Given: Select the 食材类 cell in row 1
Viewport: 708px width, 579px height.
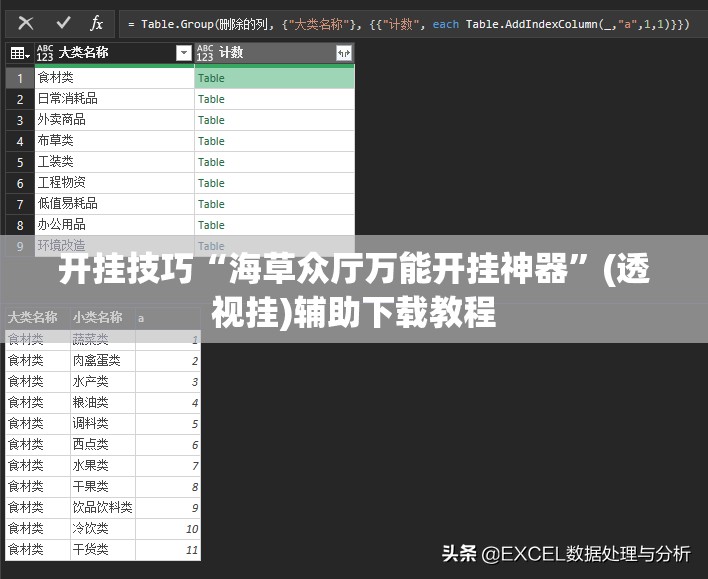Looking at the screenshot, I should pos(114,78).
